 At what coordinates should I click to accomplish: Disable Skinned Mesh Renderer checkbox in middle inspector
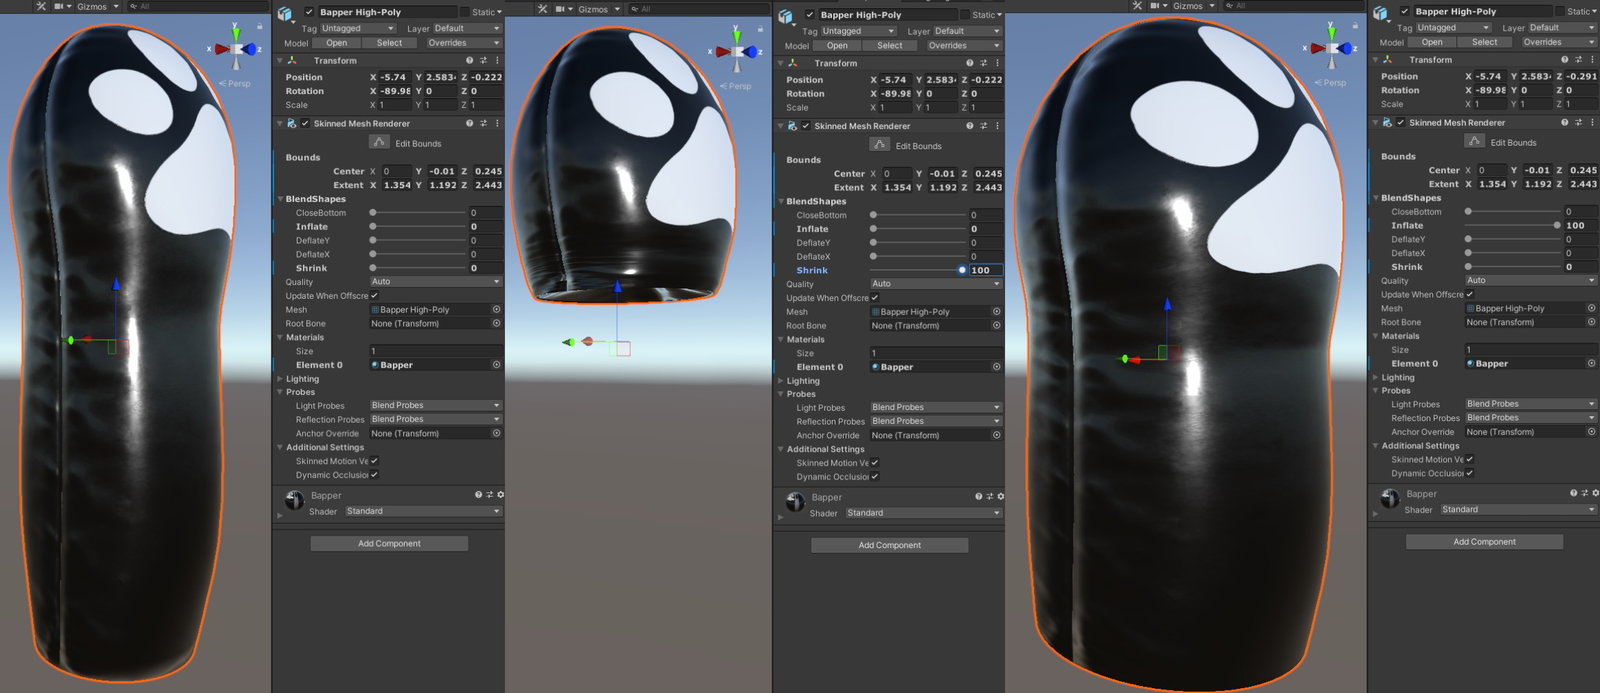pos(805,126)
